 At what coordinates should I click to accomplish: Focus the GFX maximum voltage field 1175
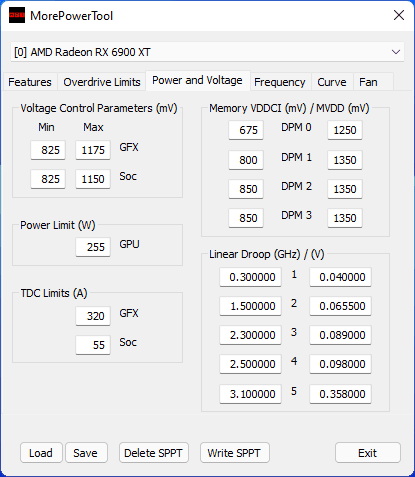coord(93,150)
